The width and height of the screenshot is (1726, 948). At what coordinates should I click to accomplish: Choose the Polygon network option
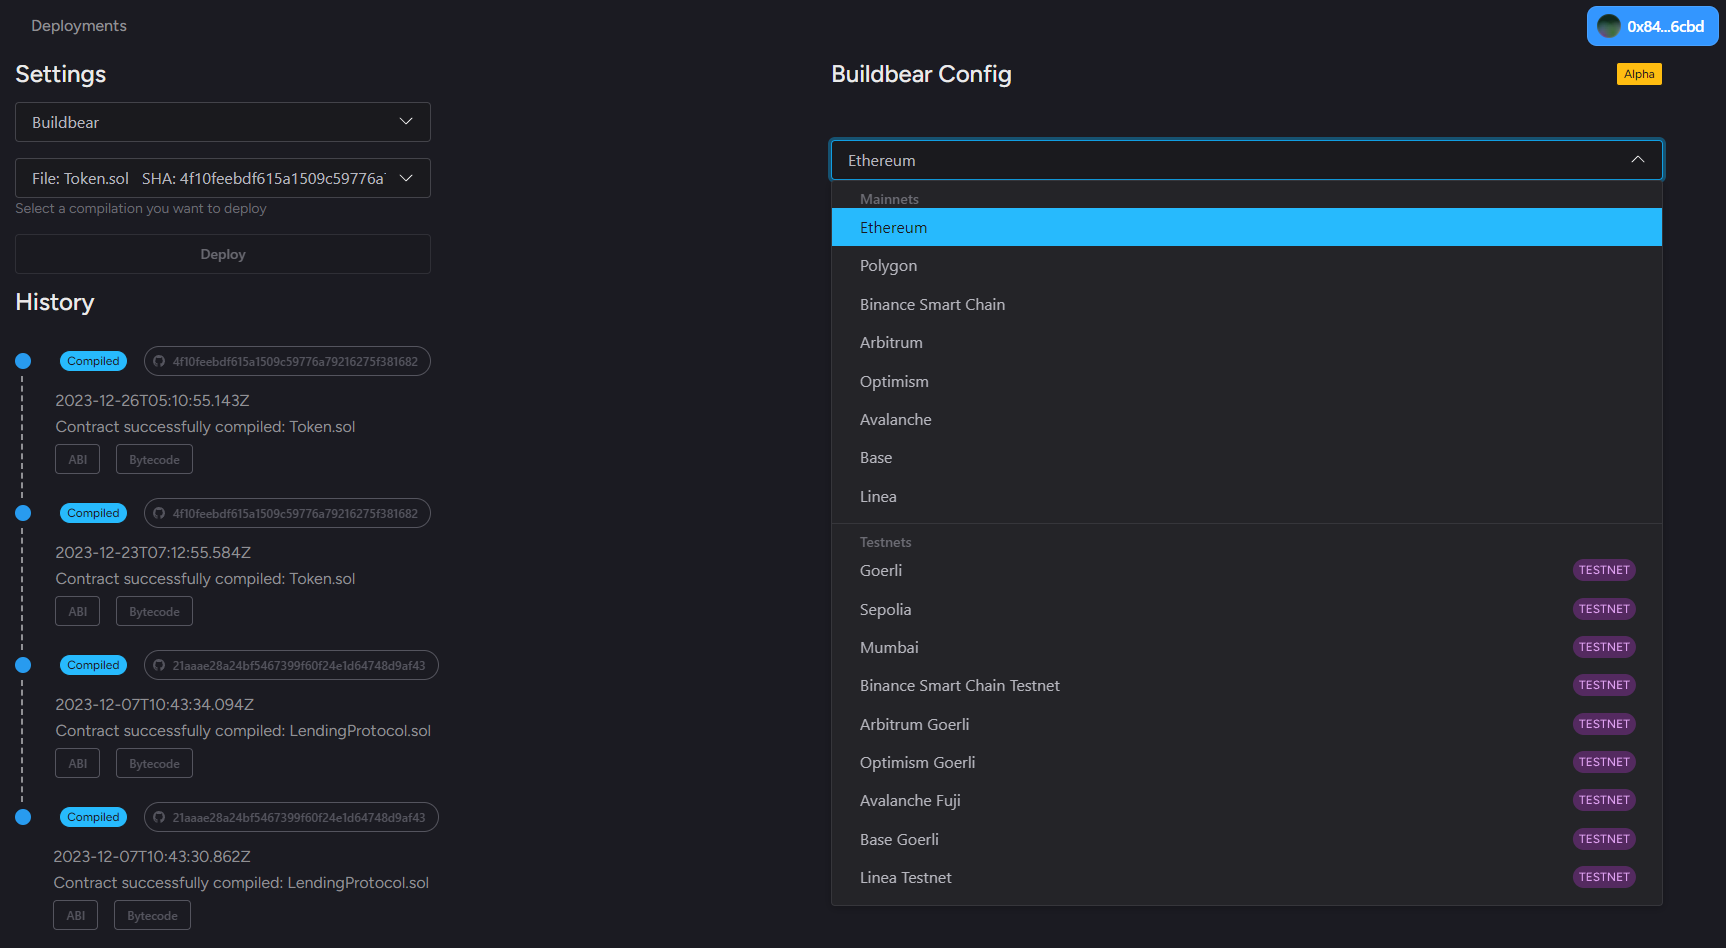1247,266
